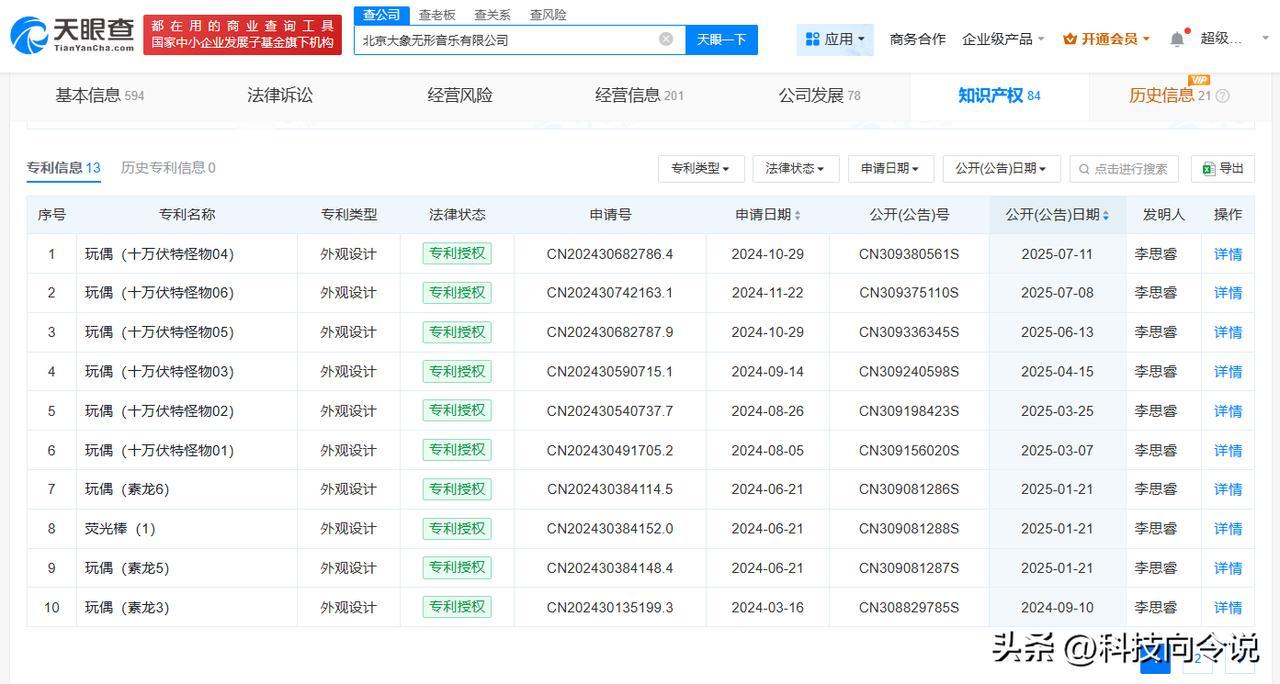
Task: Open the 经营风险 tab
Action: coord(460,96)
